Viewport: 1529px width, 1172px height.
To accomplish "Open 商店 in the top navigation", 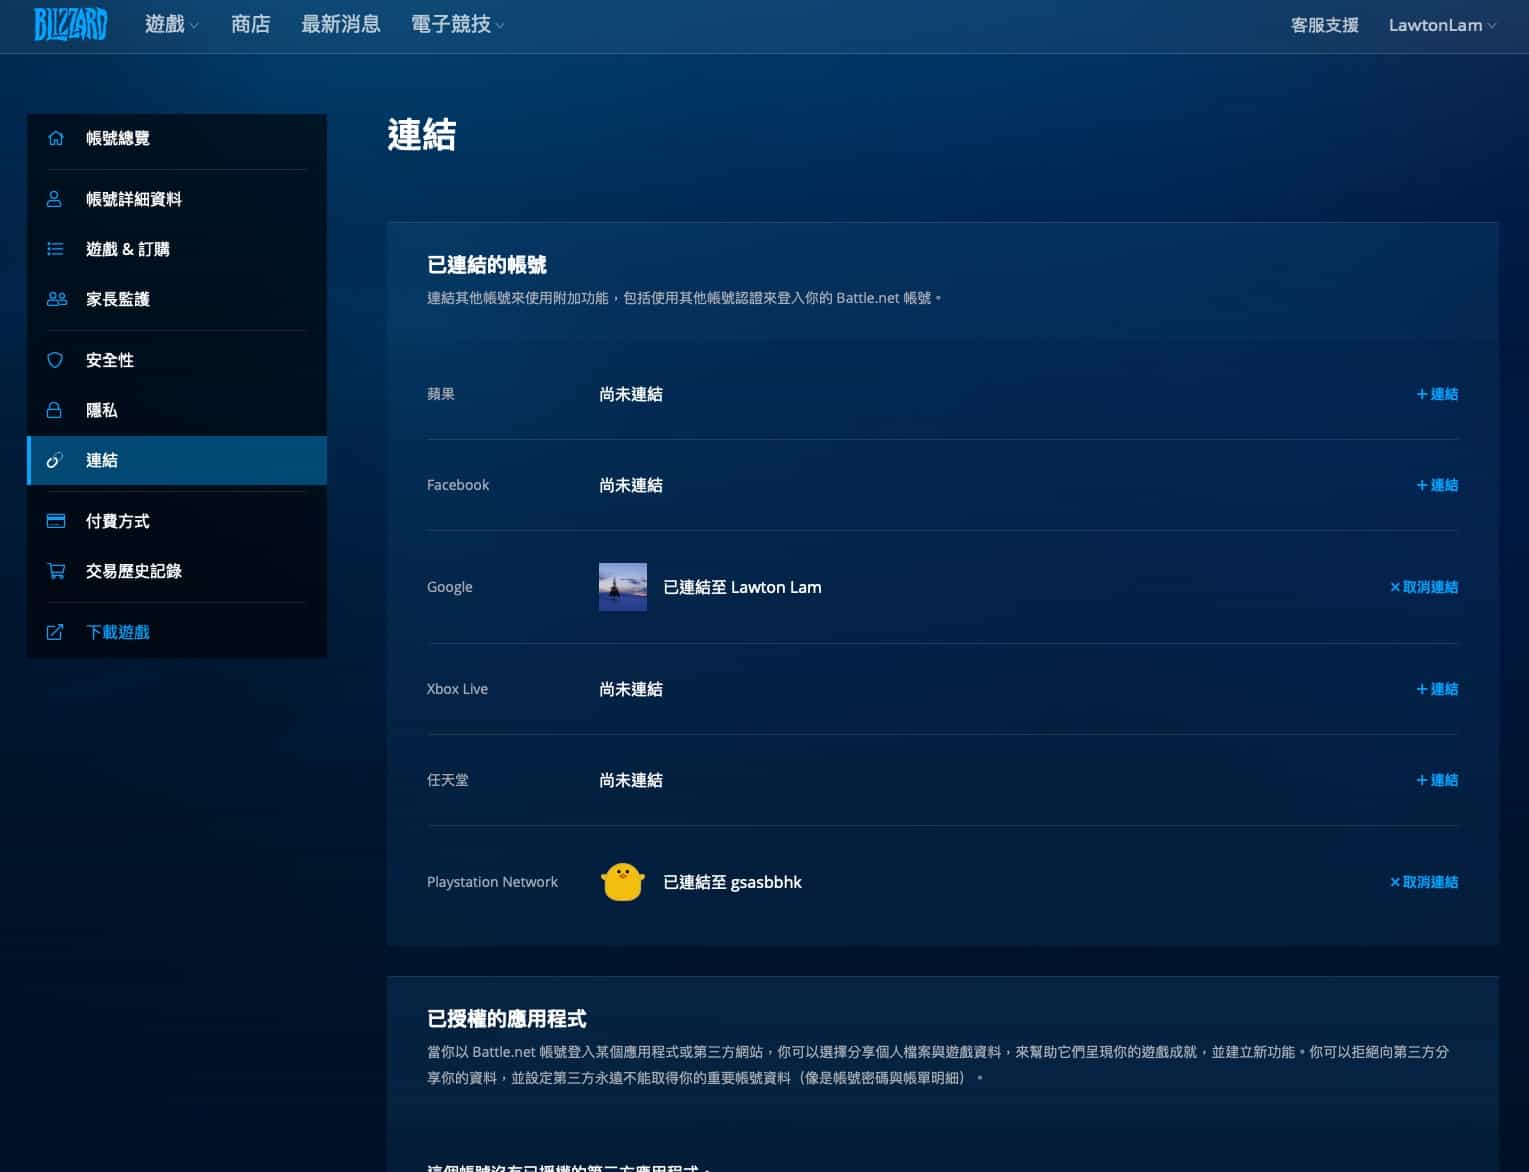I will point(250,25).
